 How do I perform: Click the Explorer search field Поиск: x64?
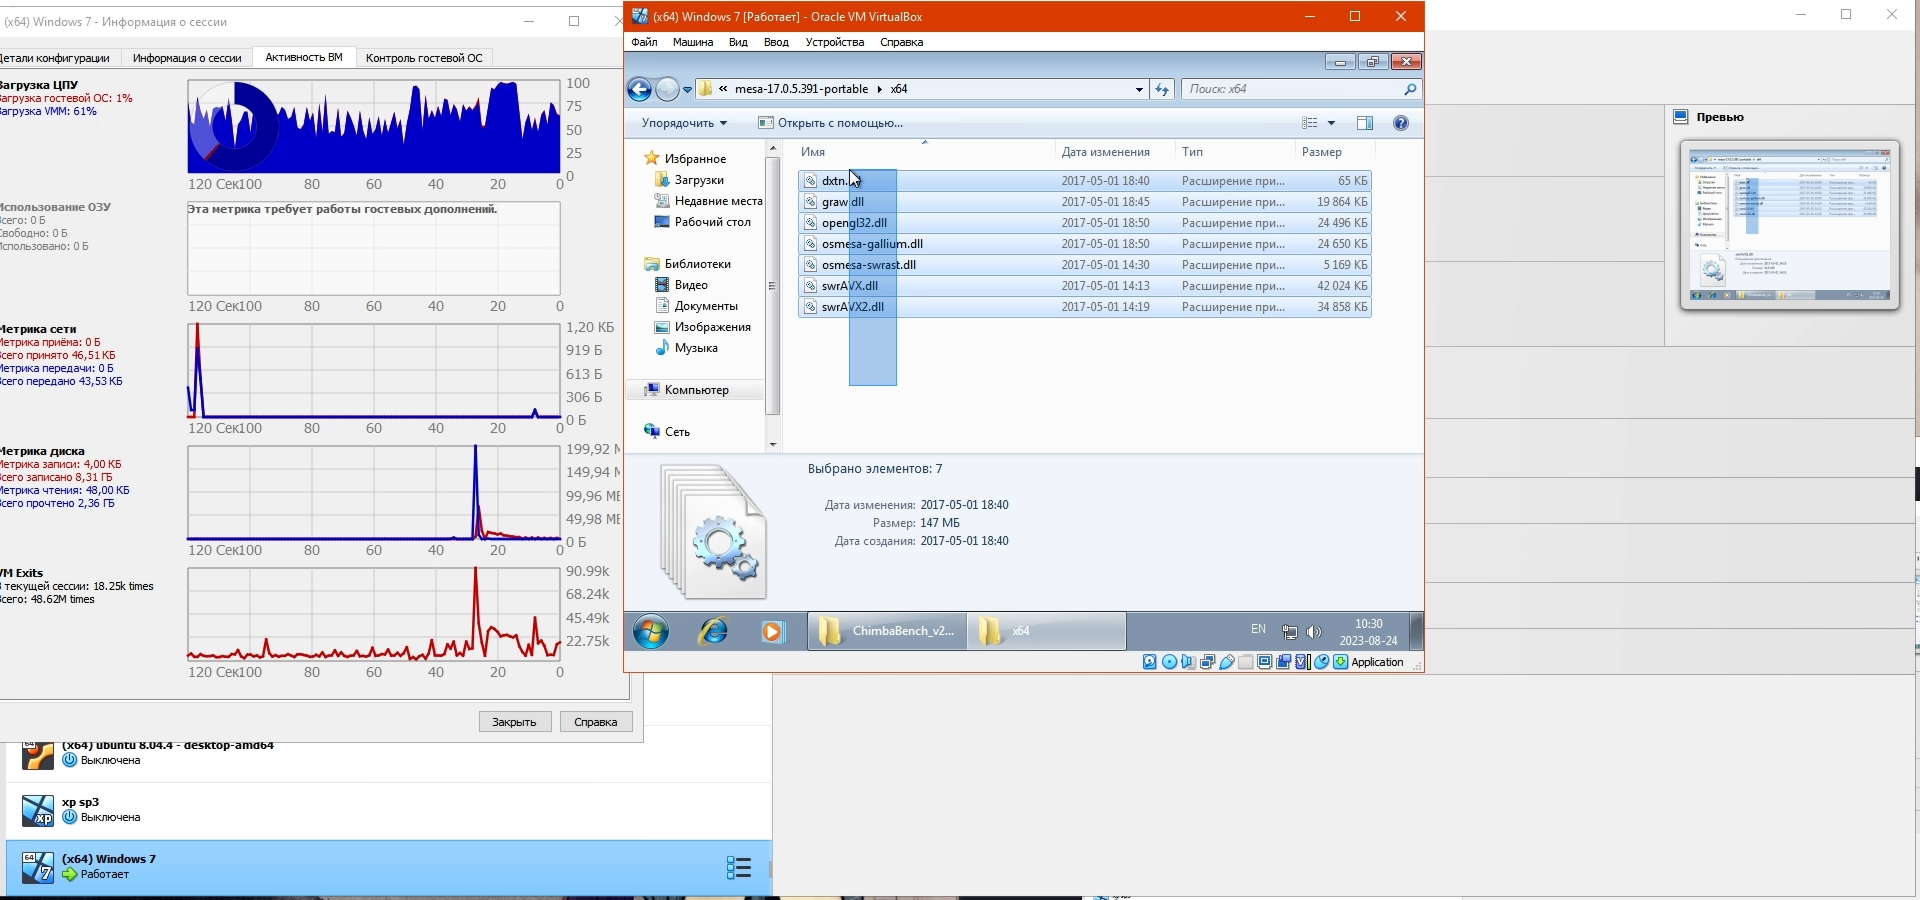point(1290,89)
